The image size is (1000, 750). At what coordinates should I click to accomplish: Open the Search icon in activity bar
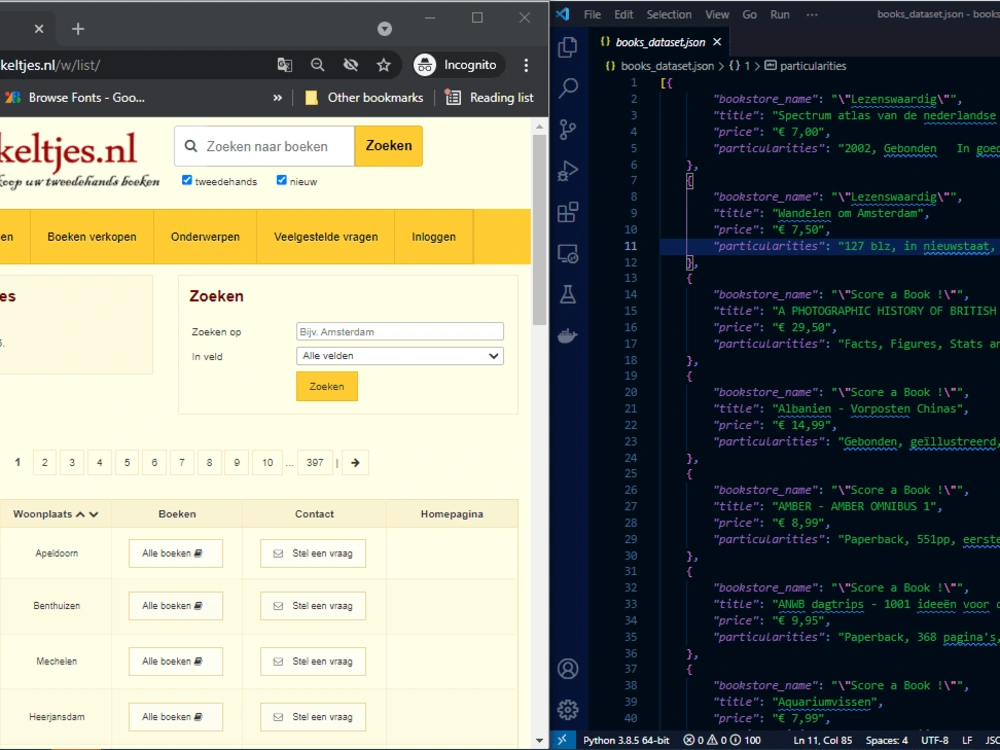click(568, 88)
